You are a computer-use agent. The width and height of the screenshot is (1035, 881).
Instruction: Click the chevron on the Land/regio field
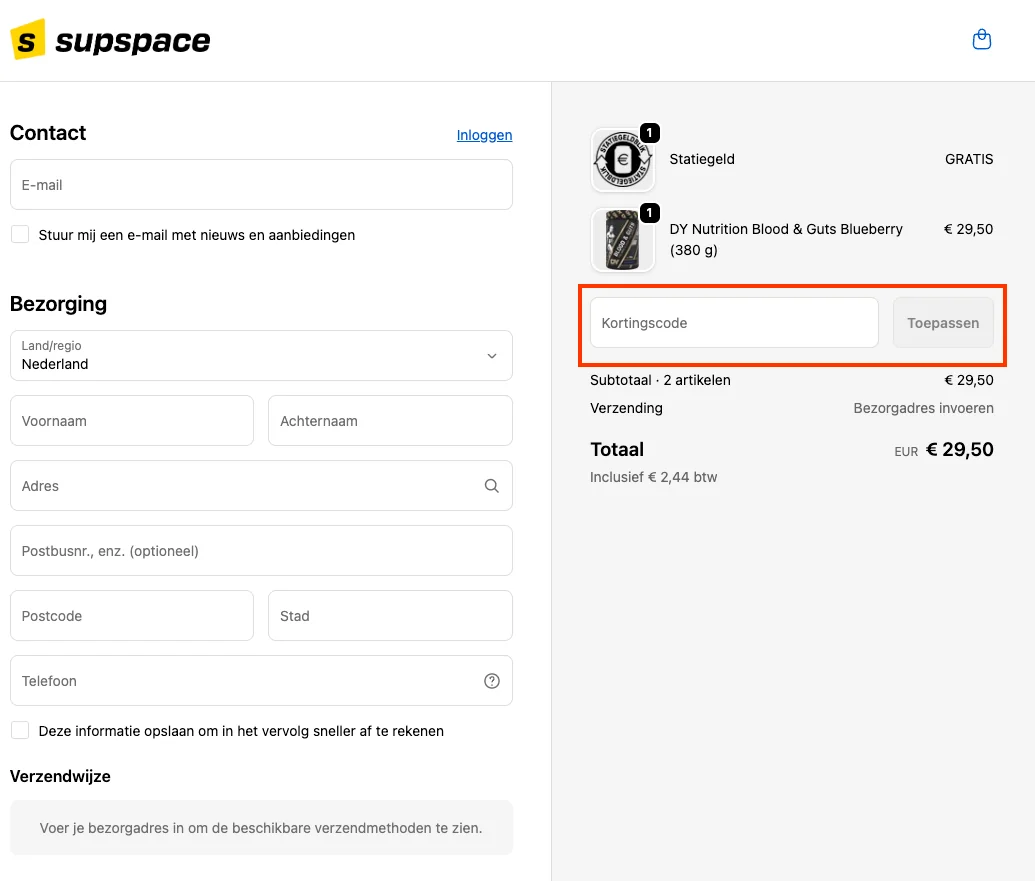[x=491, y=355]
